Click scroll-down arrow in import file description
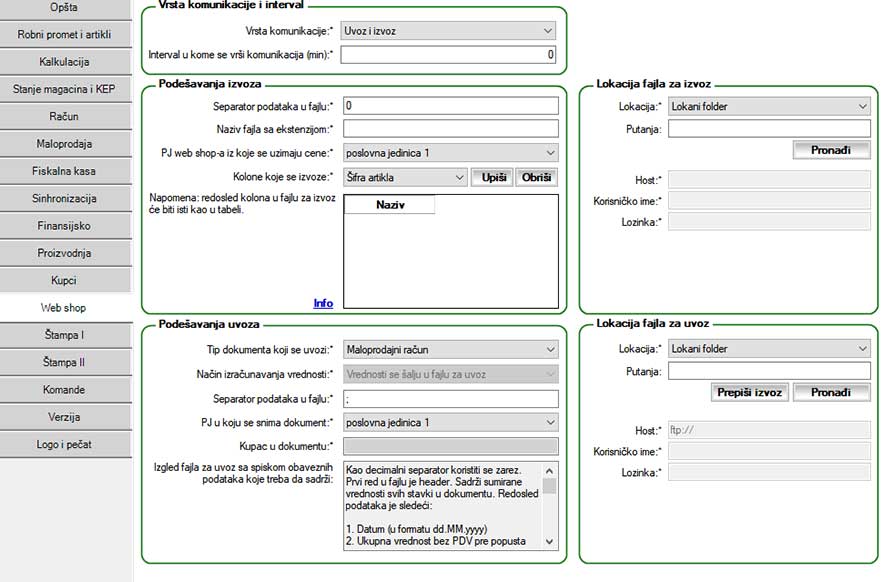892x582 pixels. [549, 542]
